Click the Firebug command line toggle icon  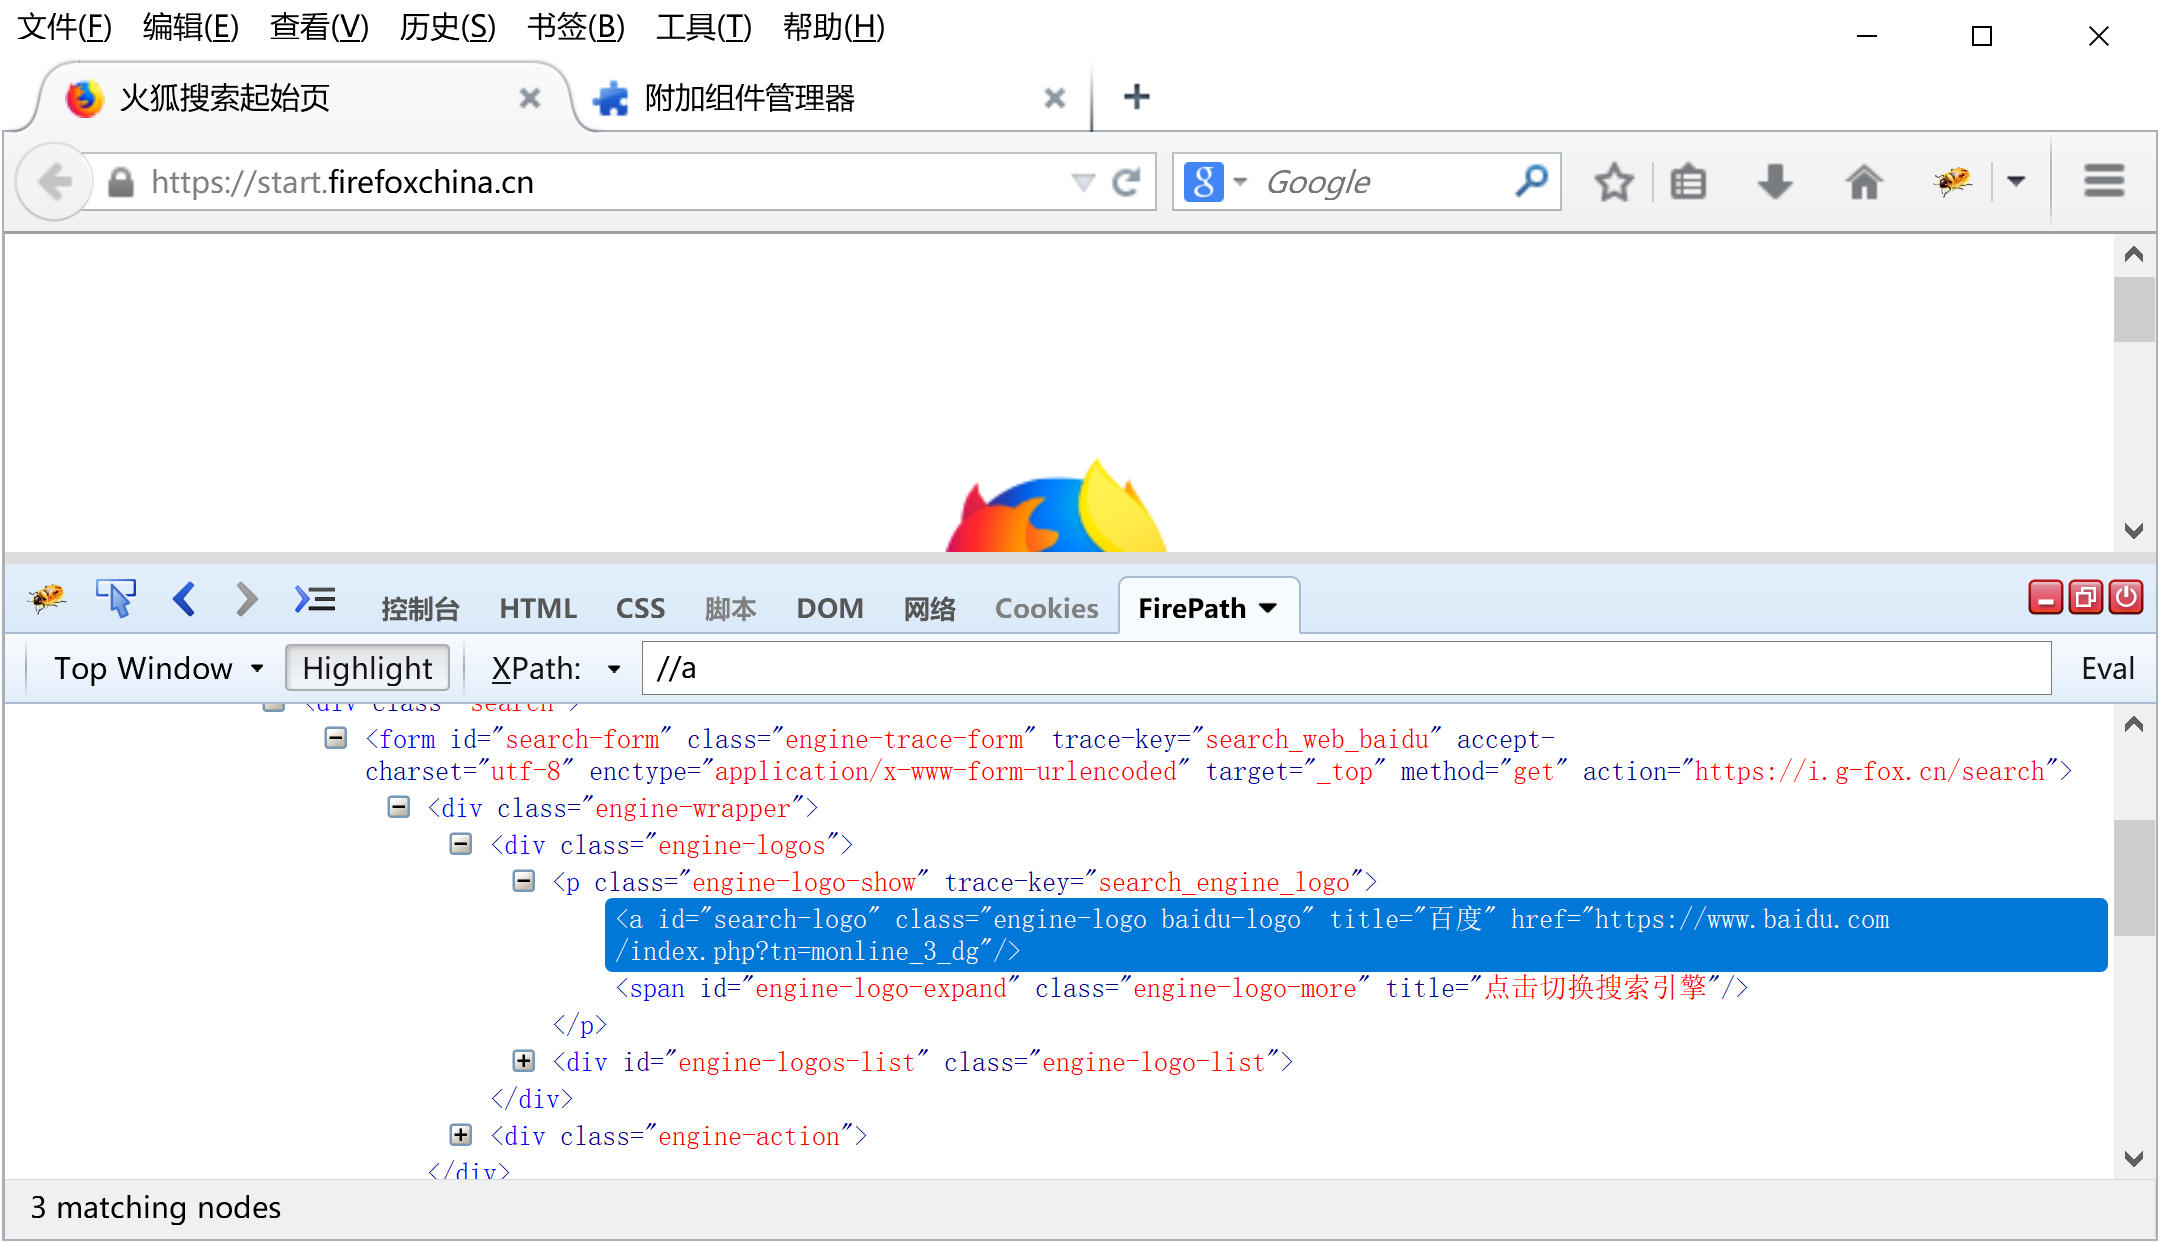315,599
